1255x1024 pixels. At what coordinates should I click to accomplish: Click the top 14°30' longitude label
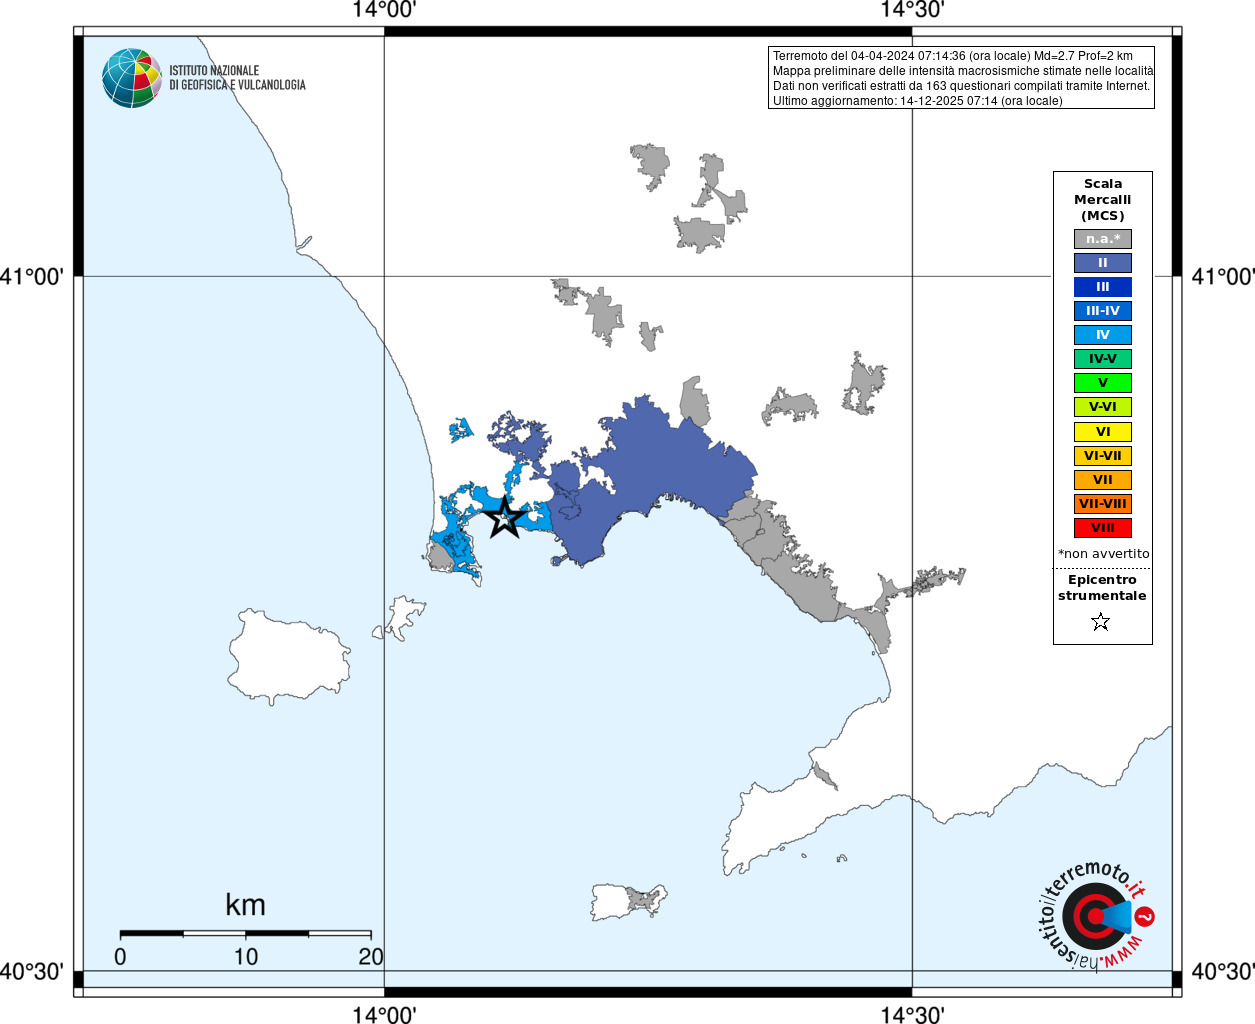[x=912, y=10]
